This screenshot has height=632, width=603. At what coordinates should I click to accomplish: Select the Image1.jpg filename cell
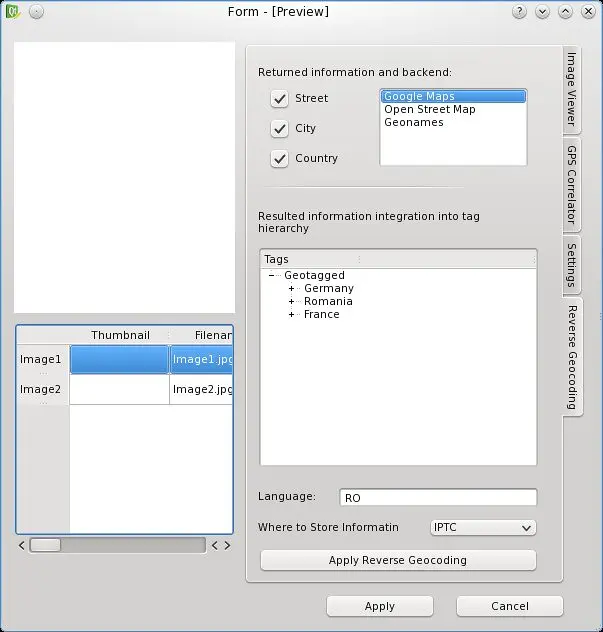pyautogui.click(x=201, y=360)
